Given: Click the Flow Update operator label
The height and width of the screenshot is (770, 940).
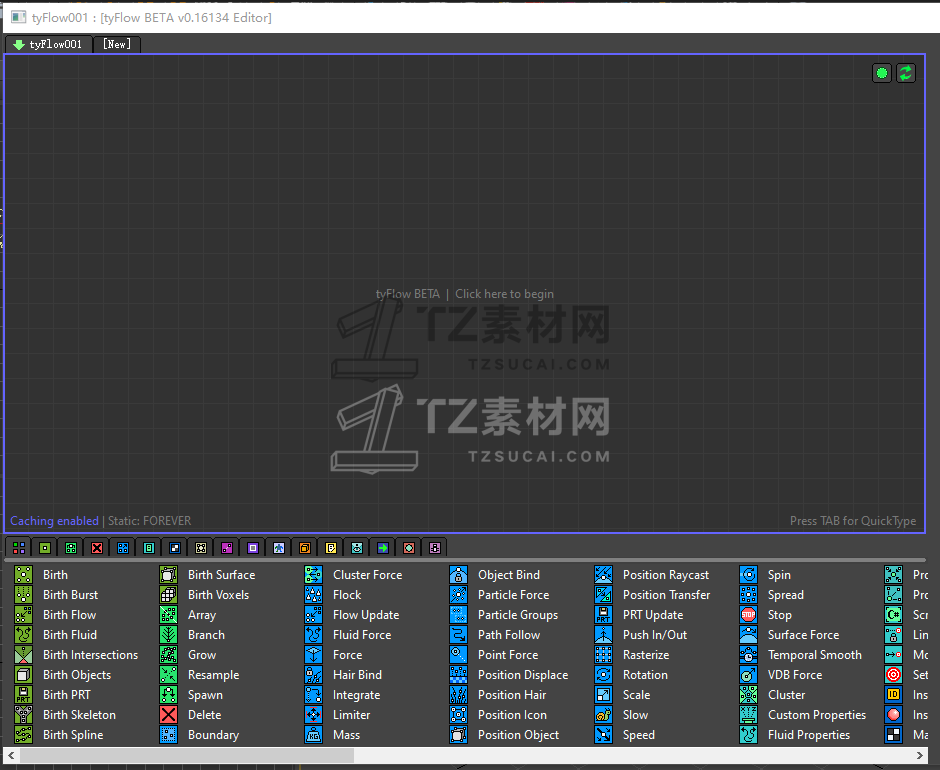Looking at the screenshot, I should pos(366,615).
